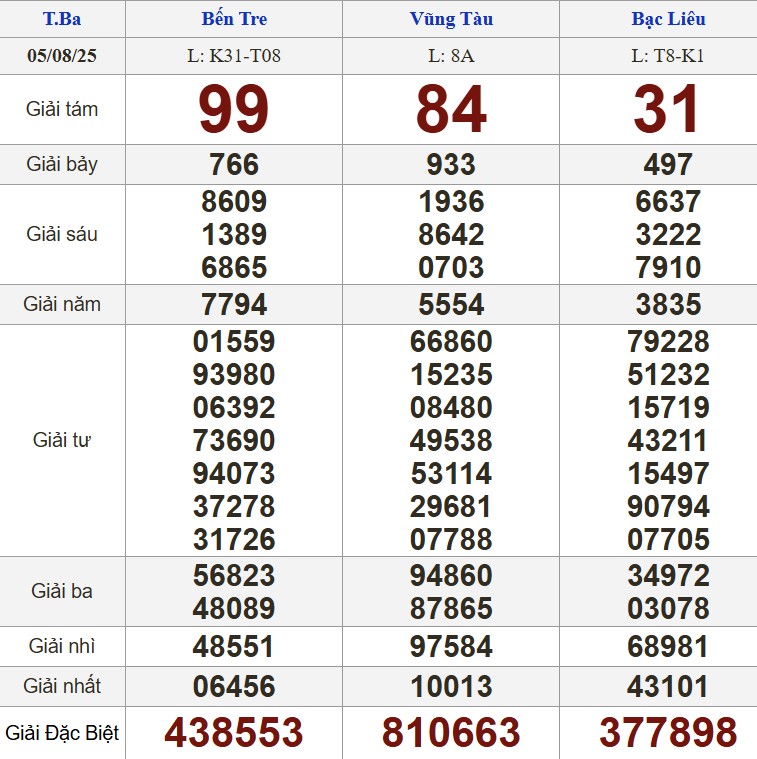
Task: Click Bến Tre seventh prize number 766
Action: click(x=234, y=164)
